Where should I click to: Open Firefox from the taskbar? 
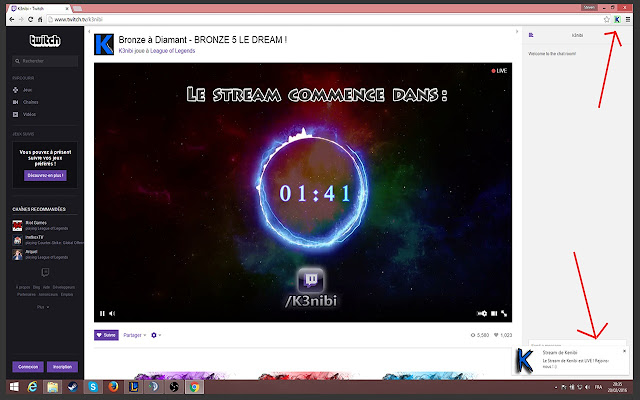pos(113,387)
